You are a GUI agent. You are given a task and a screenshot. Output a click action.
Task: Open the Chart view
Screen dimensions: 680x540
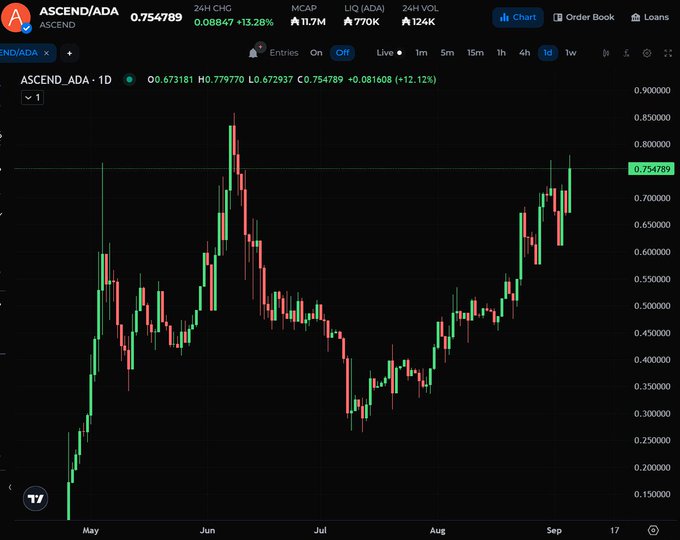(x=518, y=17)
